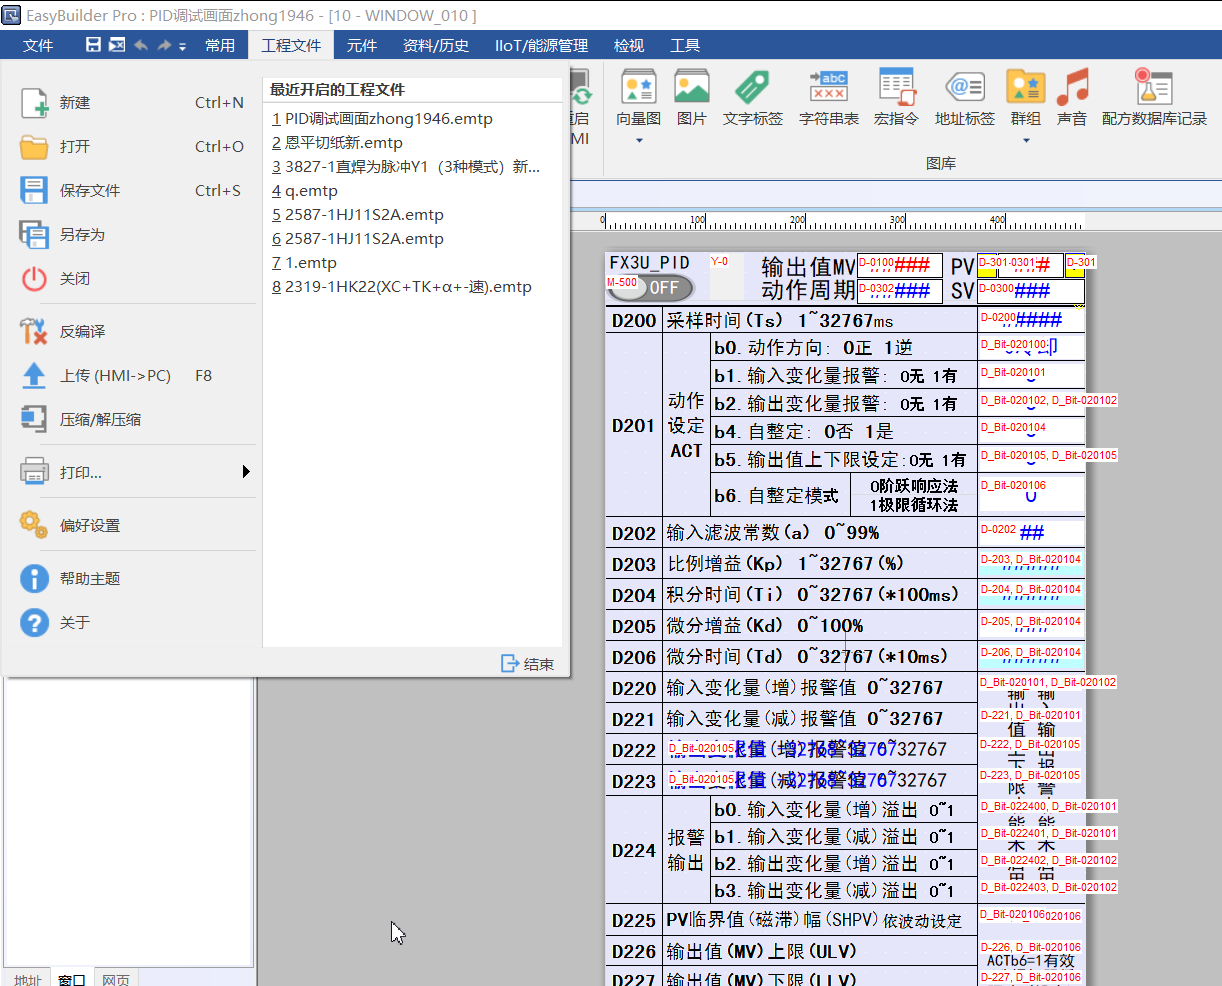Image resolution: width=1222 pixels, height=986 pixels.
Task: Open the quick access toolbar customize dropdown
Action: point(183,46)
